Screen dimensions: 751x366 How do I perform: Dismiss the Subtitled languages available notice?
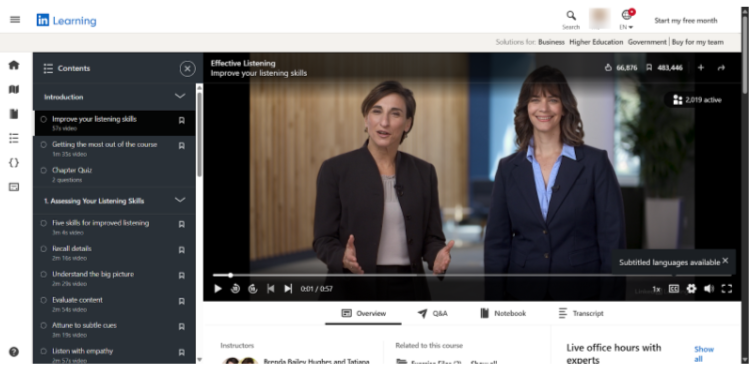[x=725, y=261]
